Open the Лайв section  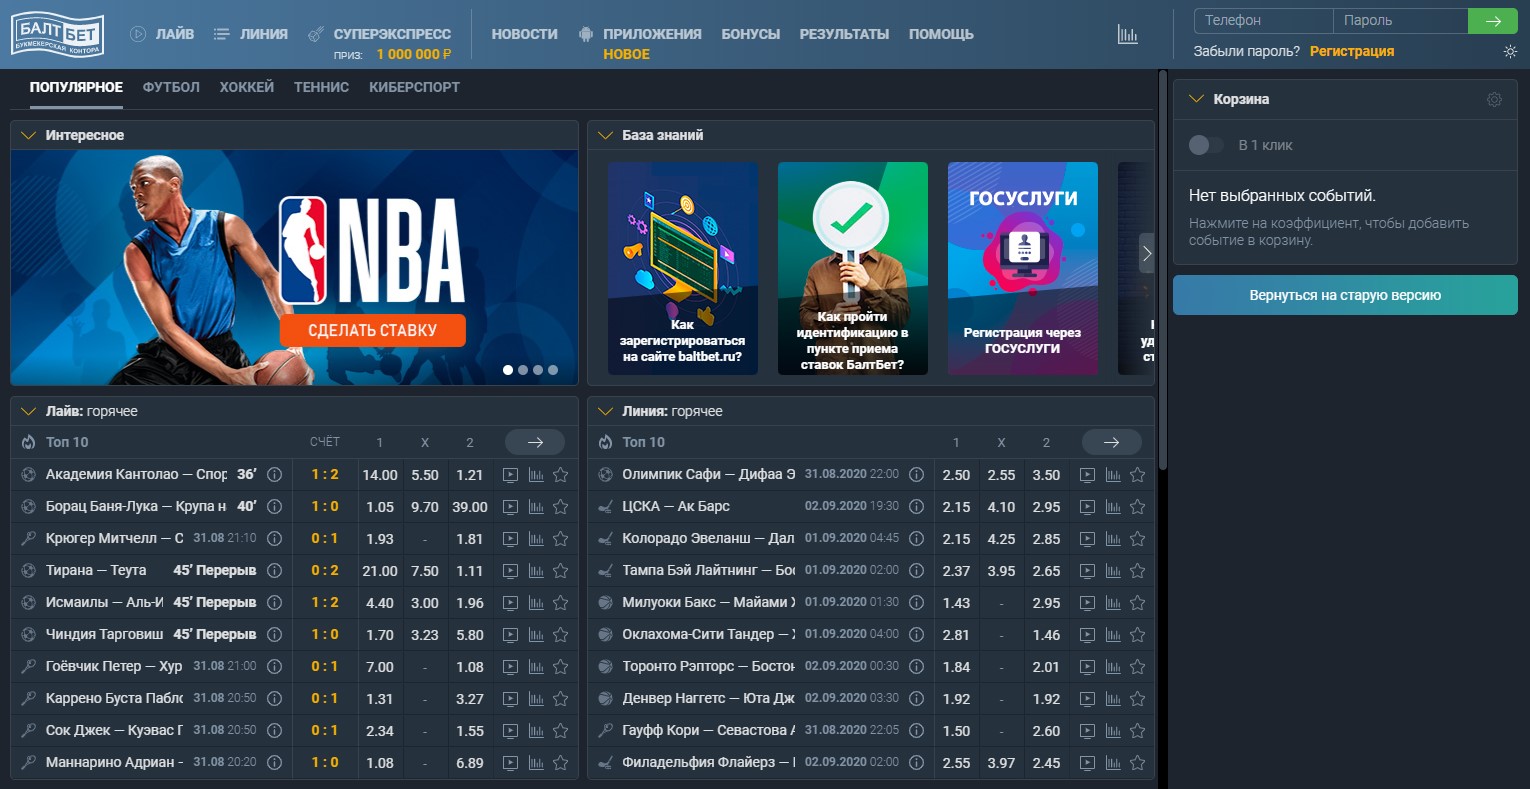pyautogui.click(x=162, y=34)
